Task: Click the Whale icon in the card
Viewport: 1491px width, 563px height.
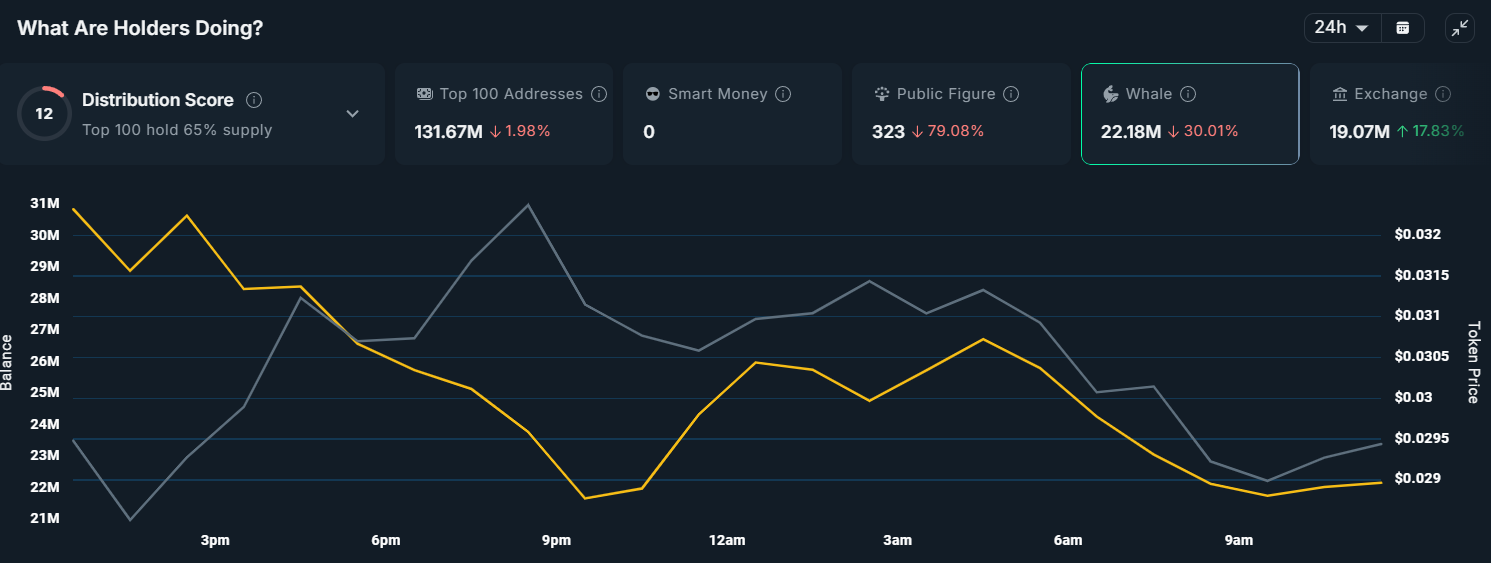Action: (1110, 94)
